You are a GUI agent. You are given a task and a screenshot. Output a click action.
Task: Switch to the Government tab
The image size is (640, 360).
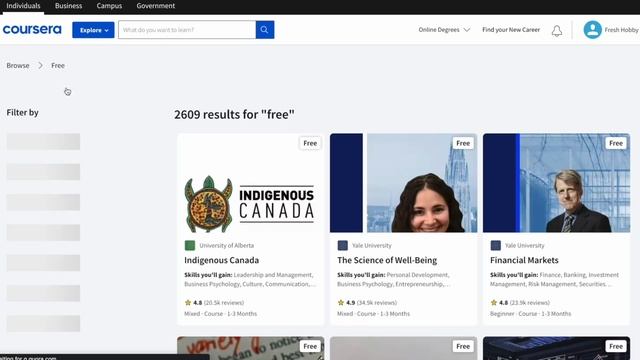tap(156, 6)
